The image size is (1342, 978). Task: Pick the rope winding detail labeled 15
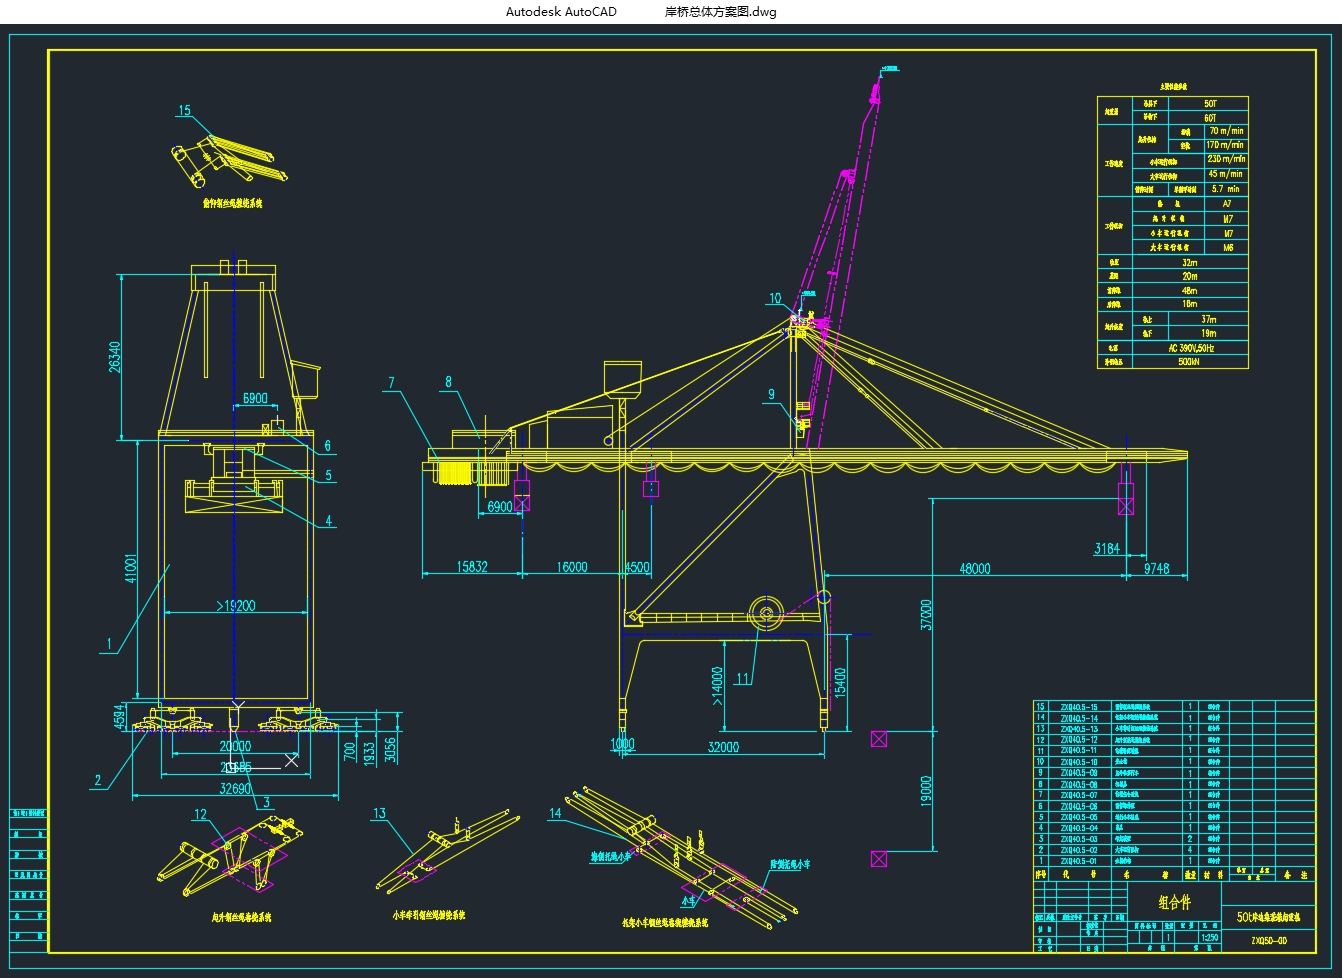pyautogui.click(x=230, y=162)
